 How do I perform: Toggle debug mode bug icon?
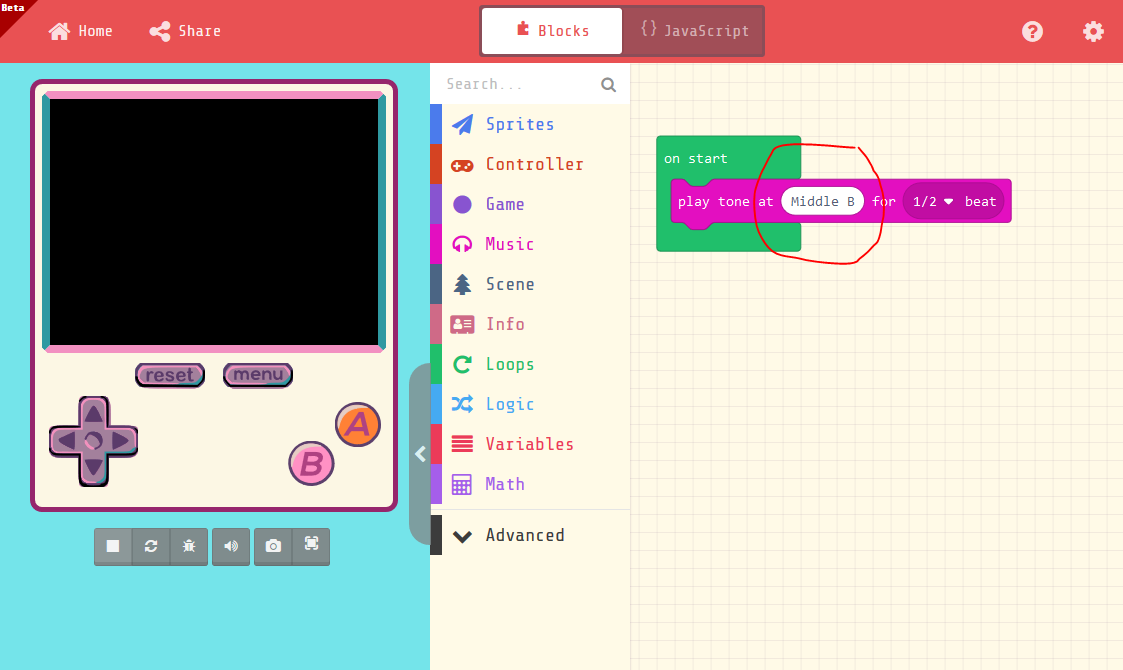[189, 547]
